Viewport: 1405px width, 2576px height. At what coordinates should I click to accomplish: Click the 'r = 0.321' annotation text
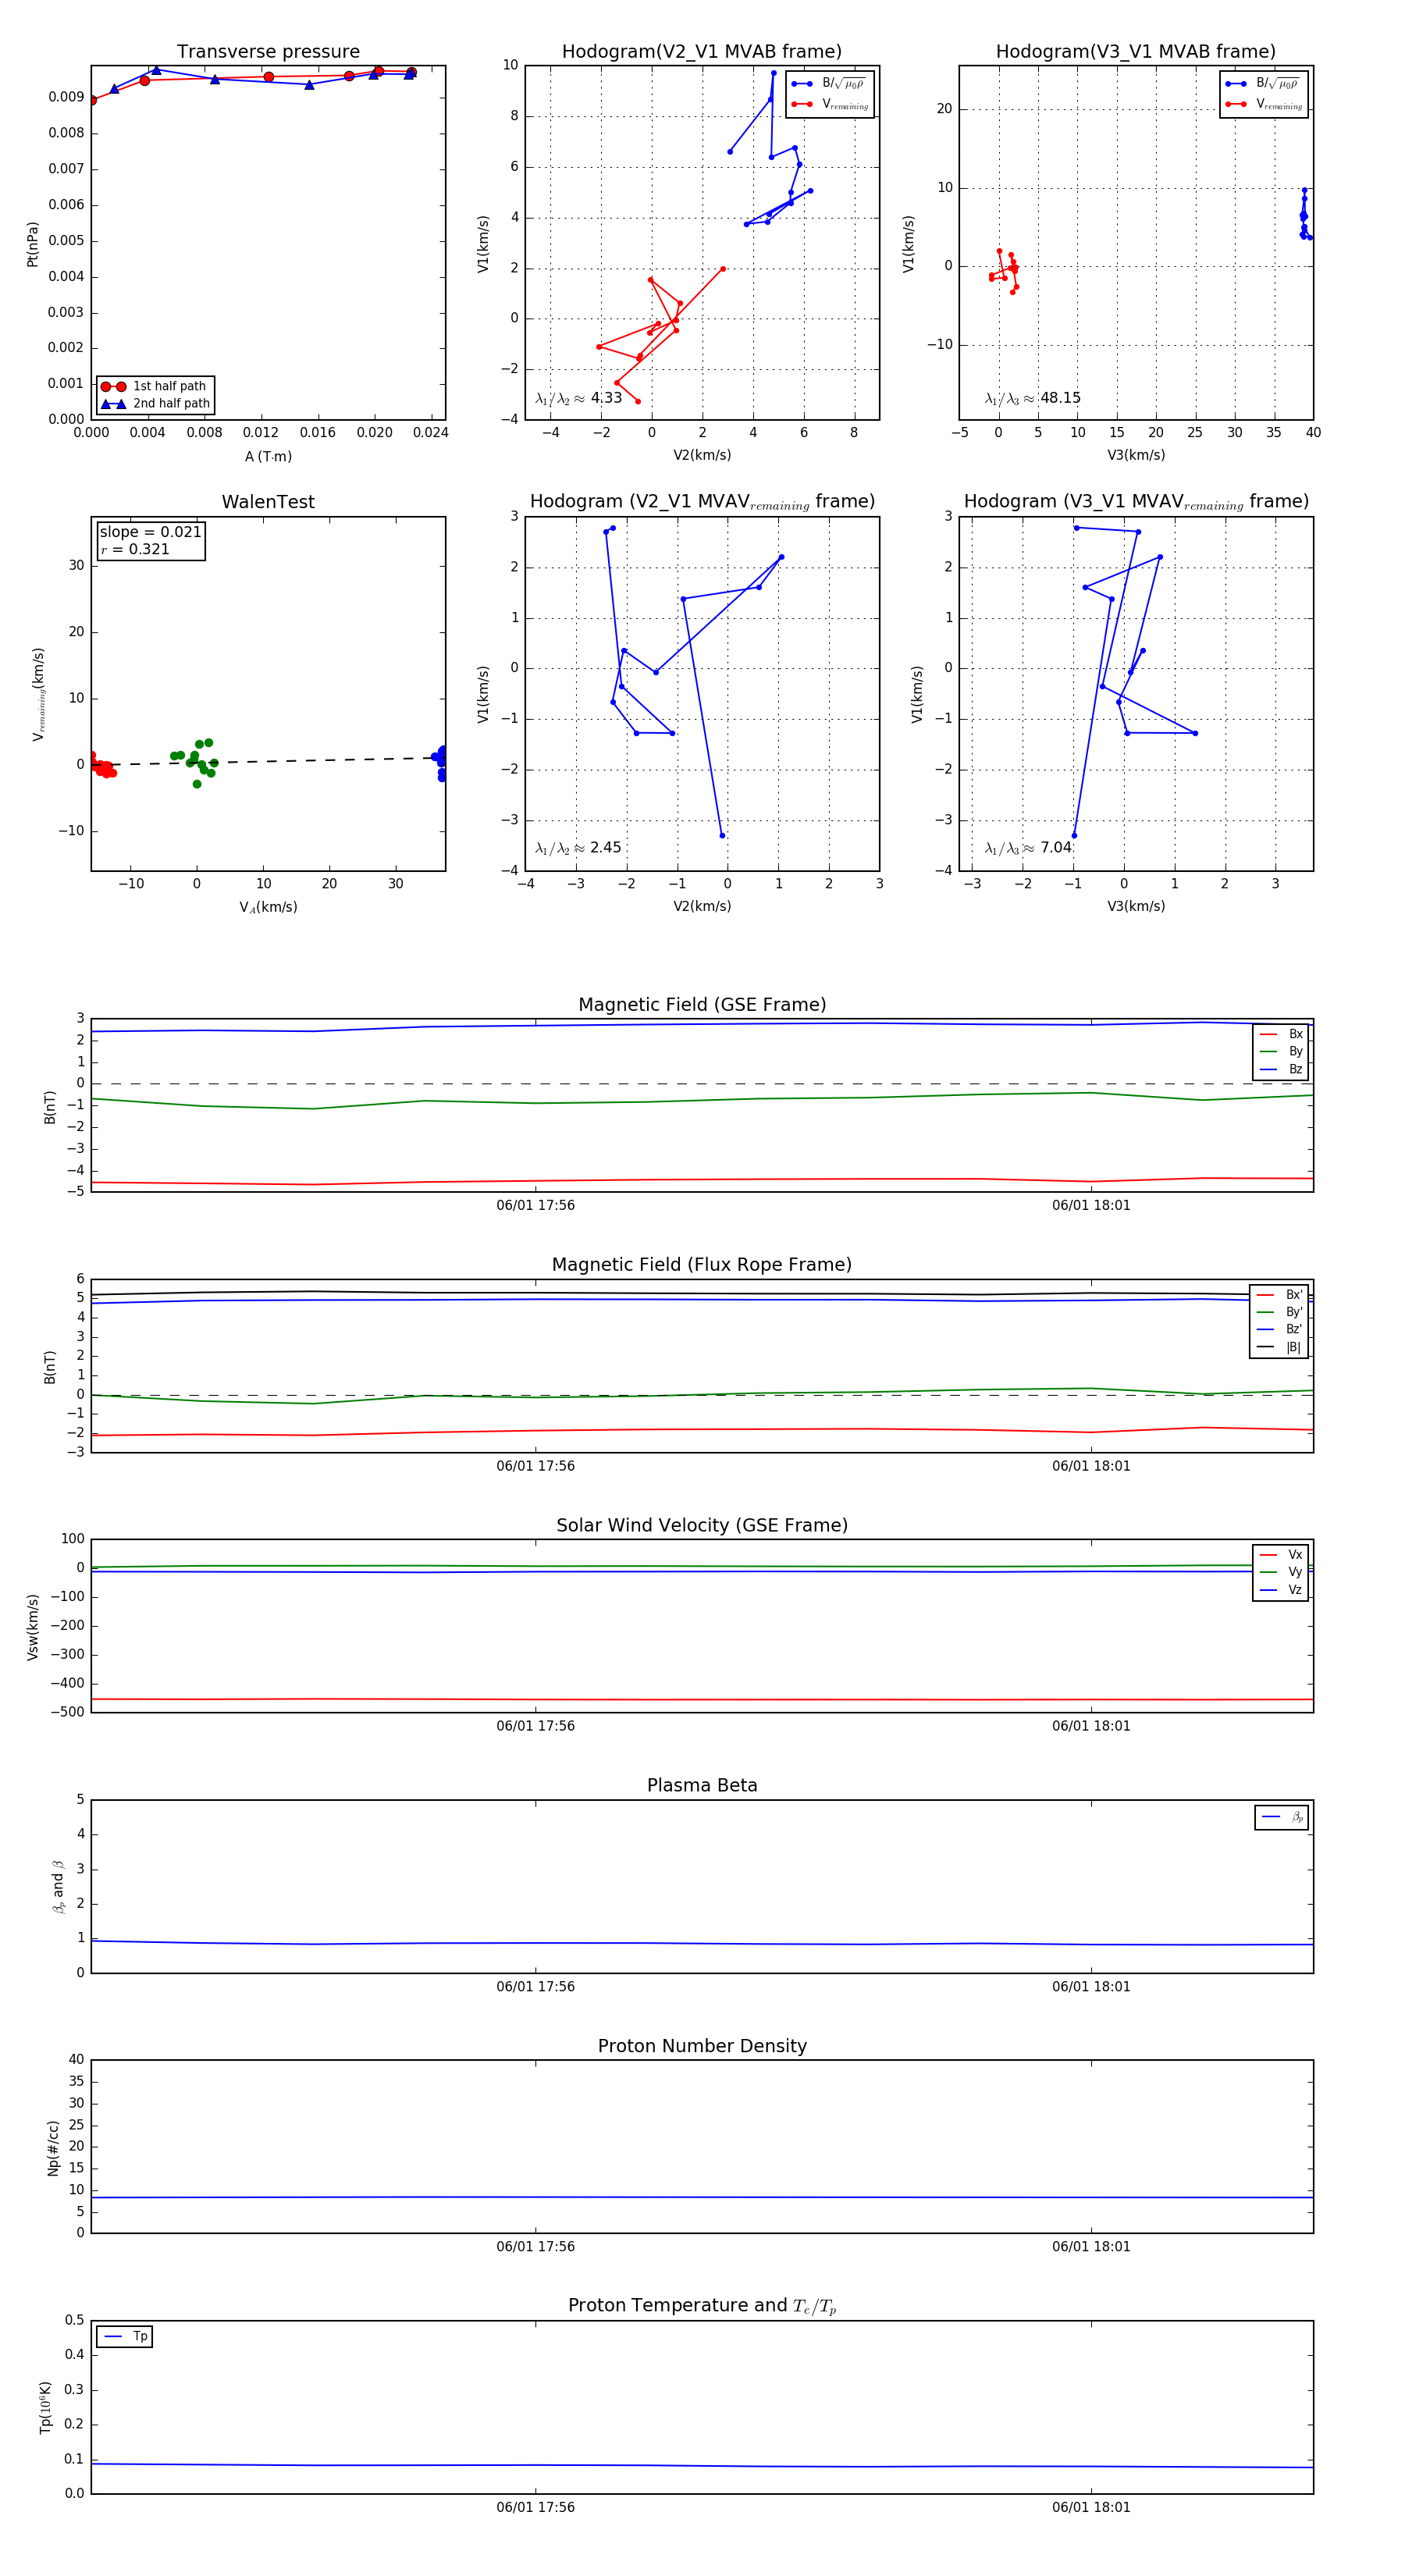point(135,549)
